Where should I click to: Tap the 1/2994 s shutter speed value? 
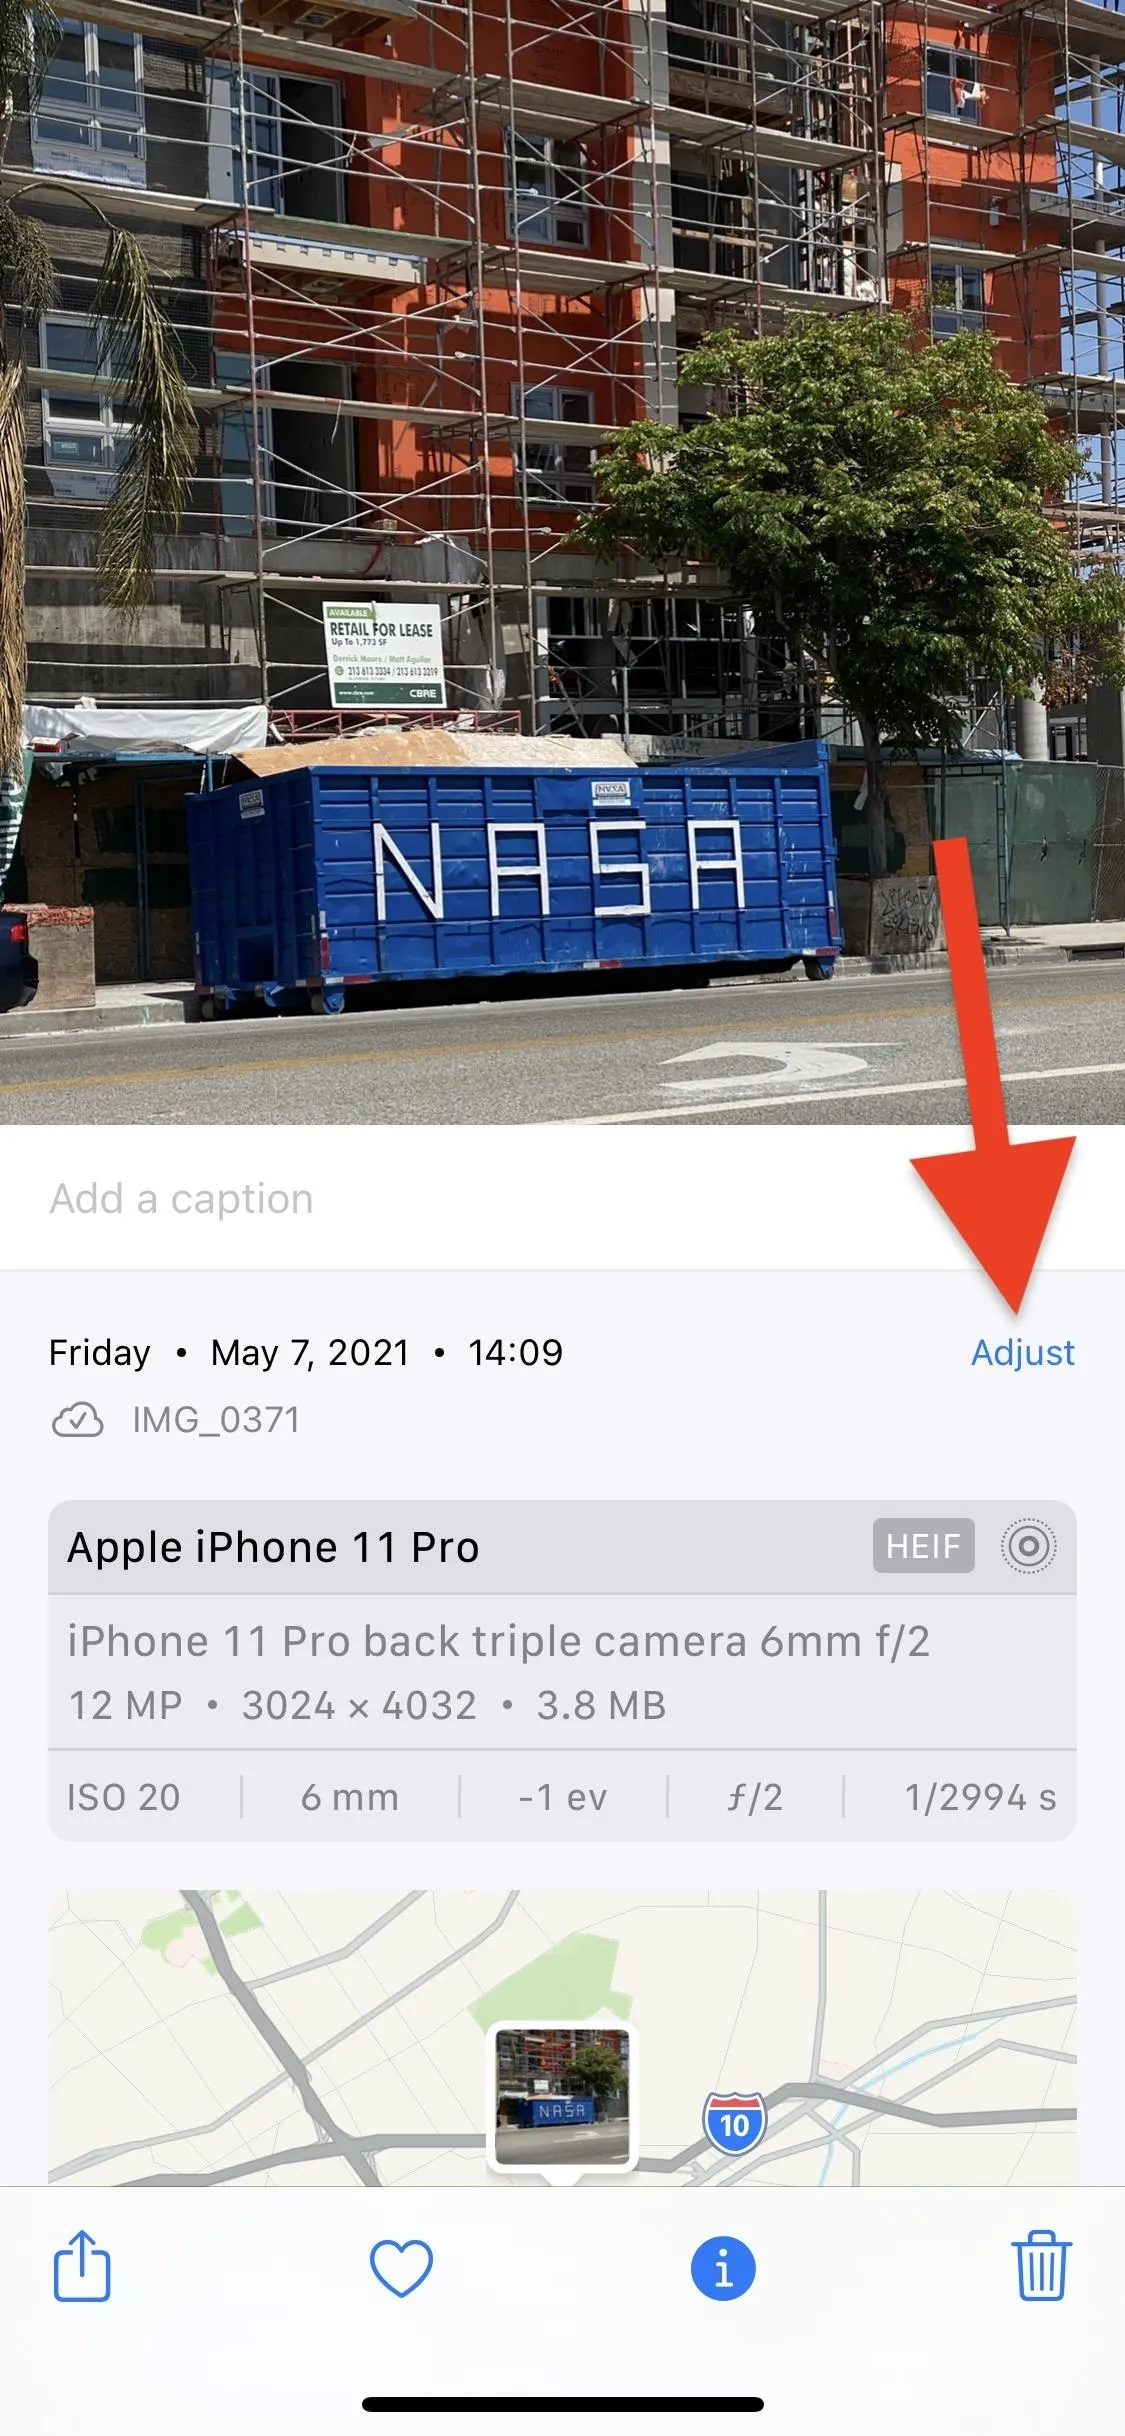980,1797
